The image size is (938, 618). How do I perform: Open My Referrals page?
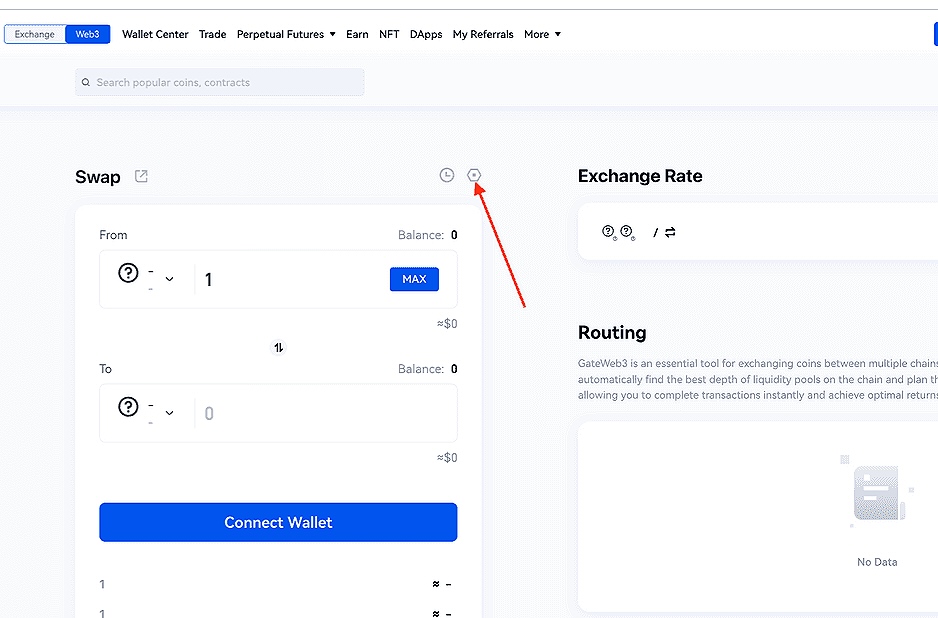coord(483,34)
